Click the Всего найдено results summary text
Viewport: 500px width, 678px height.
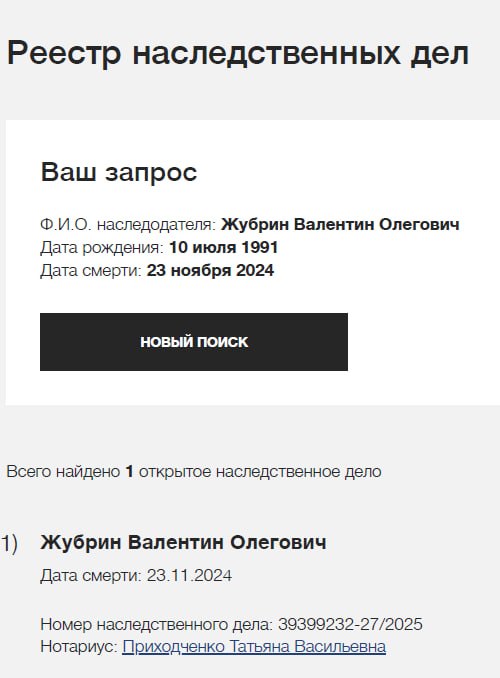click(194, 471)
